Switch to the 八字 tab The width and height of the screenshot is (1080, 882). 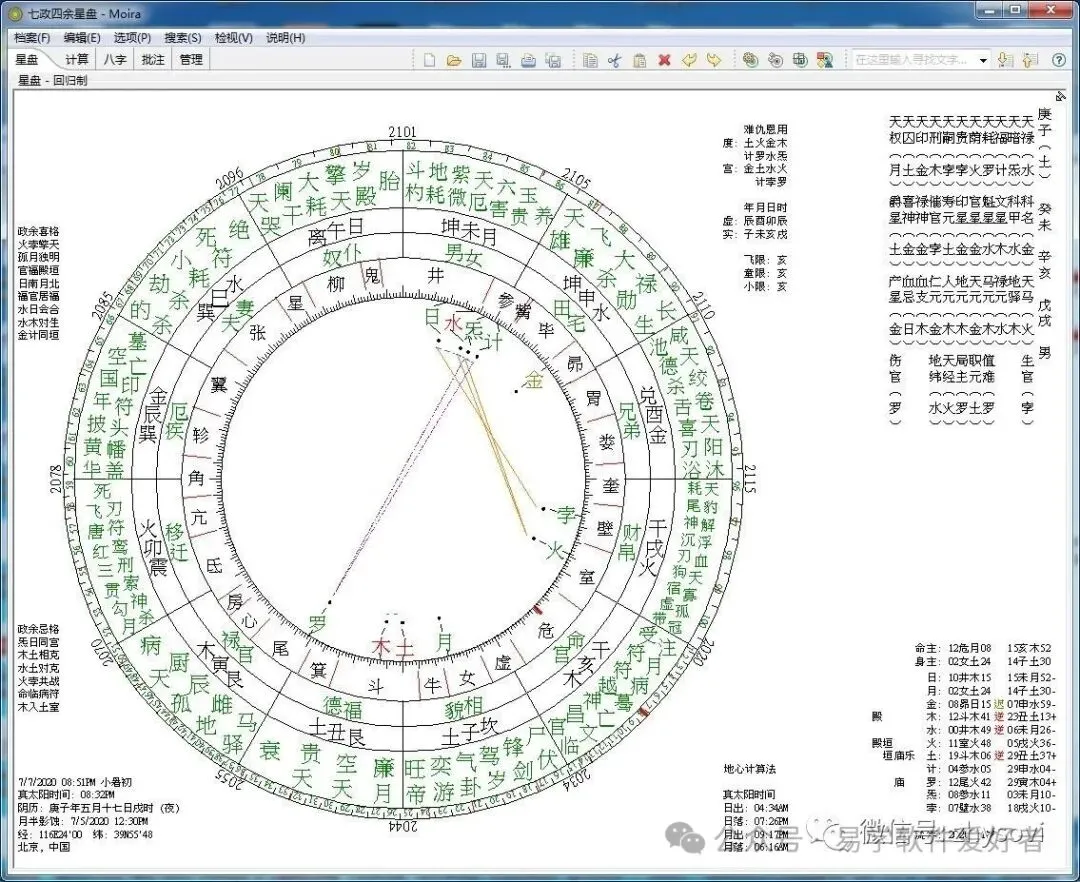click(x=115, y=60)
